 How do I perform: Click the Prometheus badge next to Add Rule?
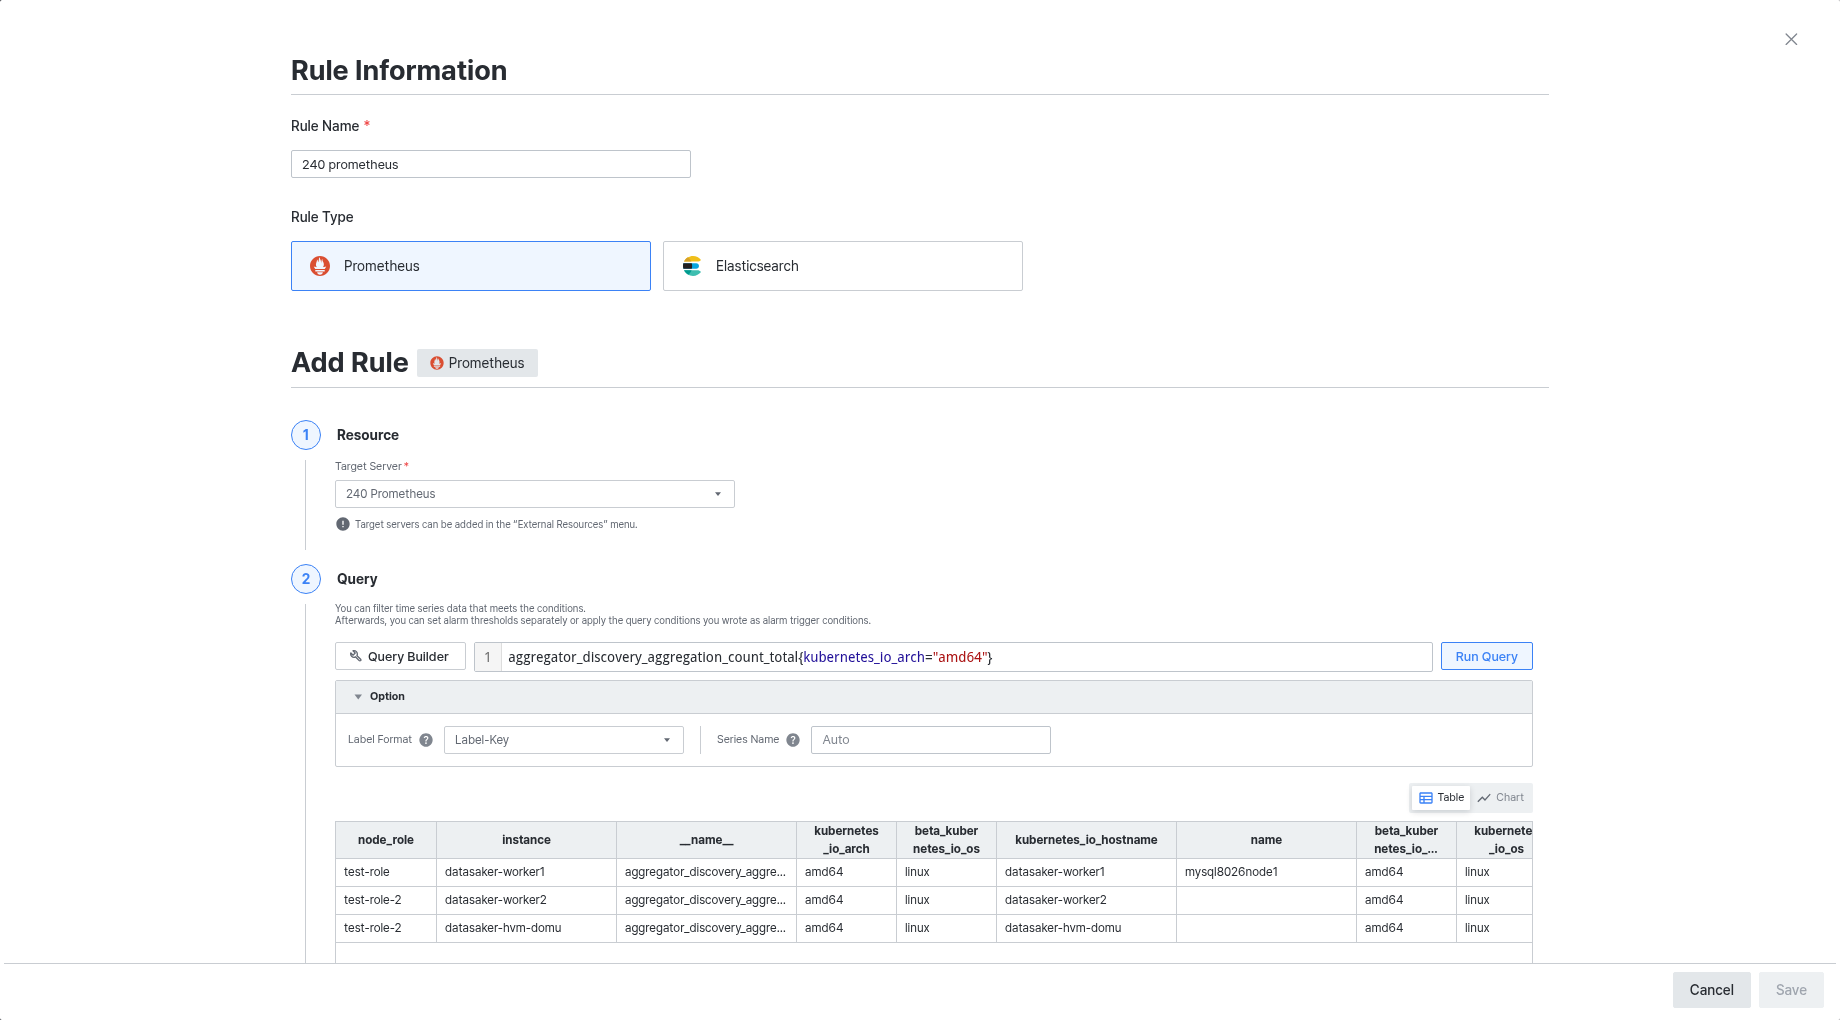(x=477, y=363)
